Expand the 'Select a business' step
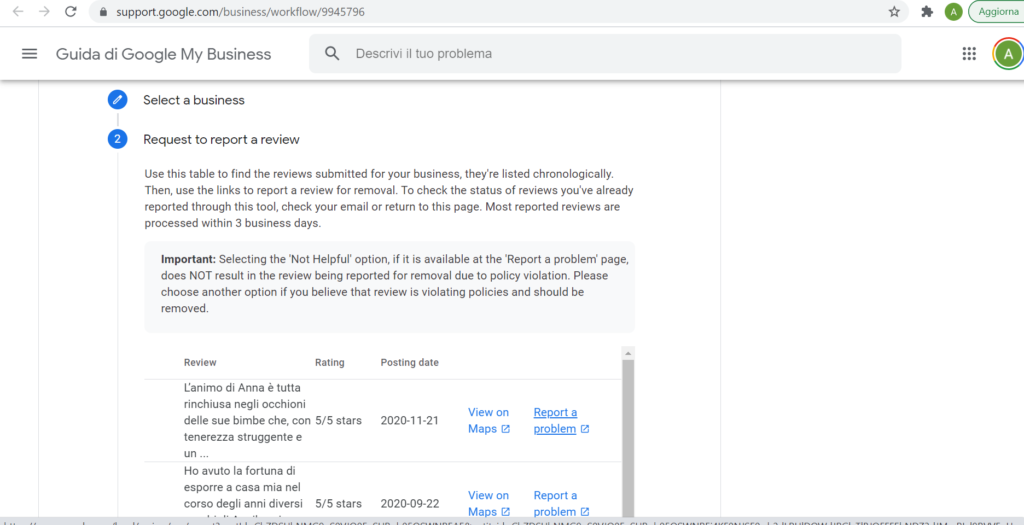Viewport: 1024px width, 525px height. point(194,100)
